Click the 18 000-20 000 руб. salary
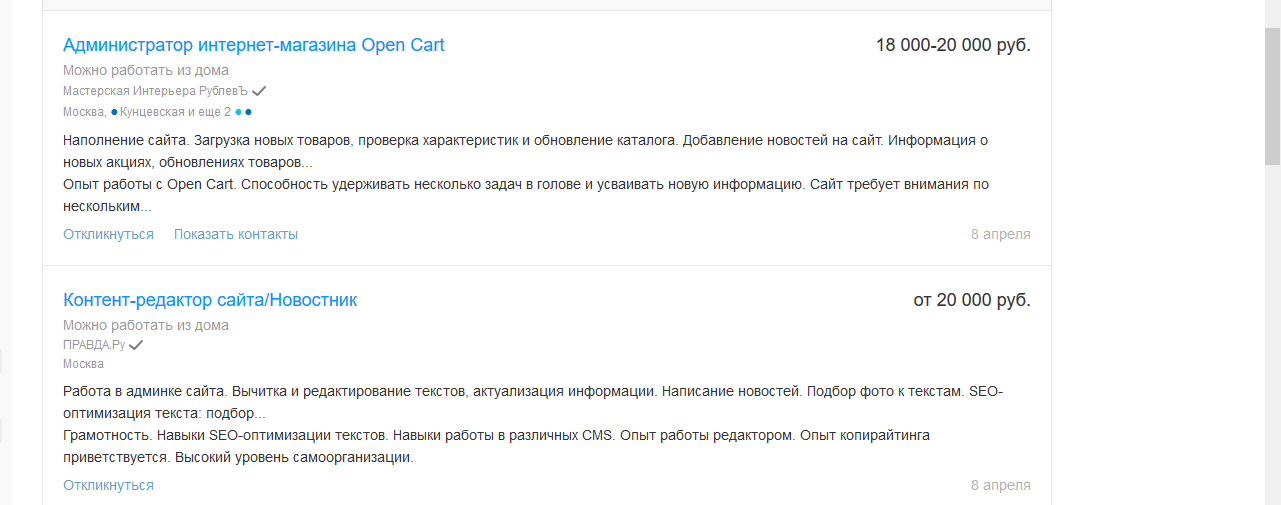Image resolution: width=1281 pixels, height=505 pixels. 953,45
